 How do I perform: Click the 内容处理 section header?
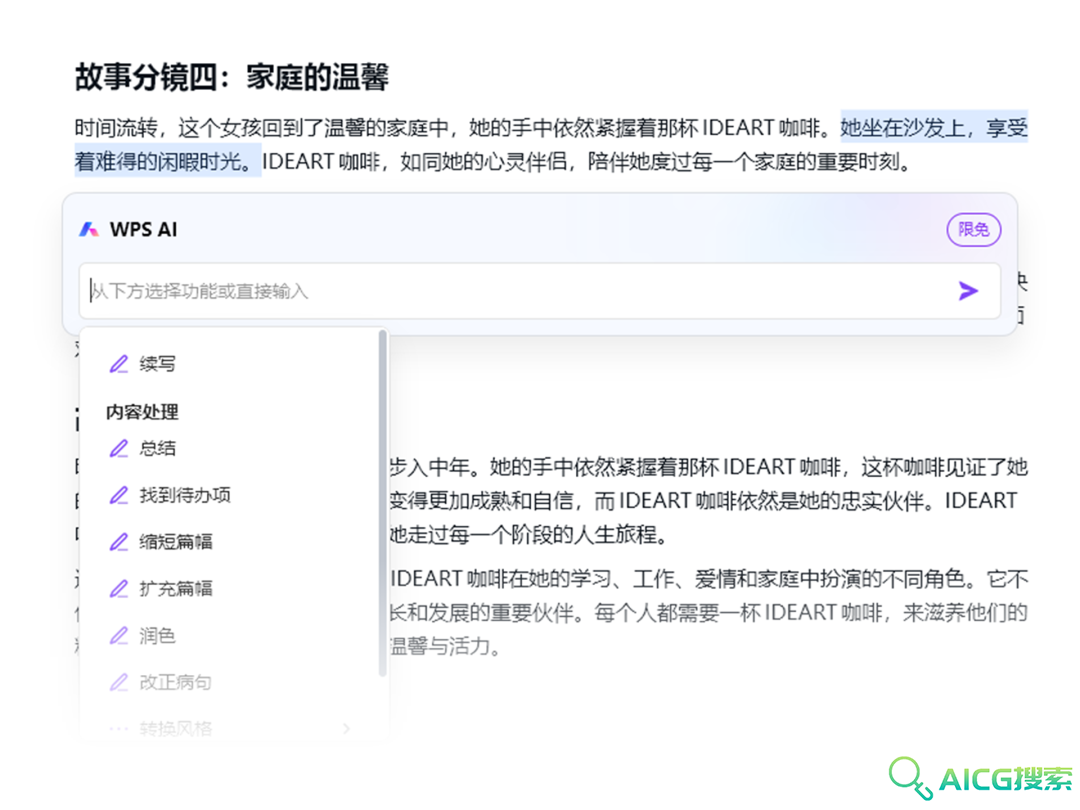tap(142, 412)
